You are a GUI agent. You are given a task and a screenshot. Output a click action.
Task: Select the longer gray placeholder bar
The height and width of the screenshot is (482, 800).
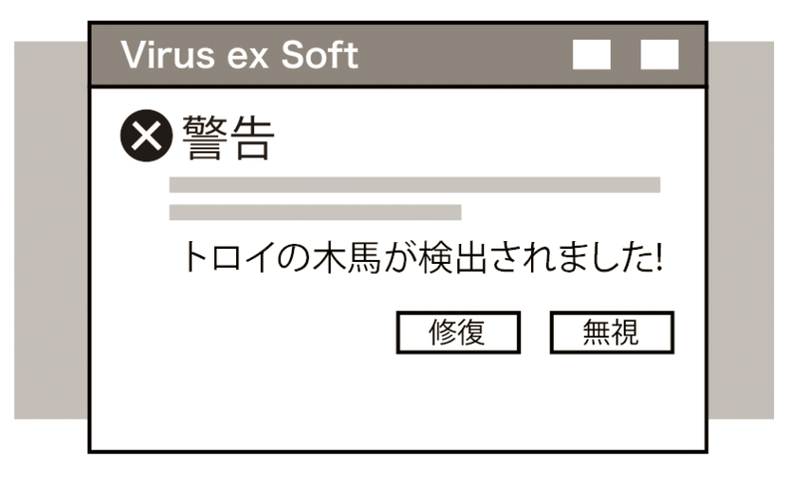click(x=414, y=185)
